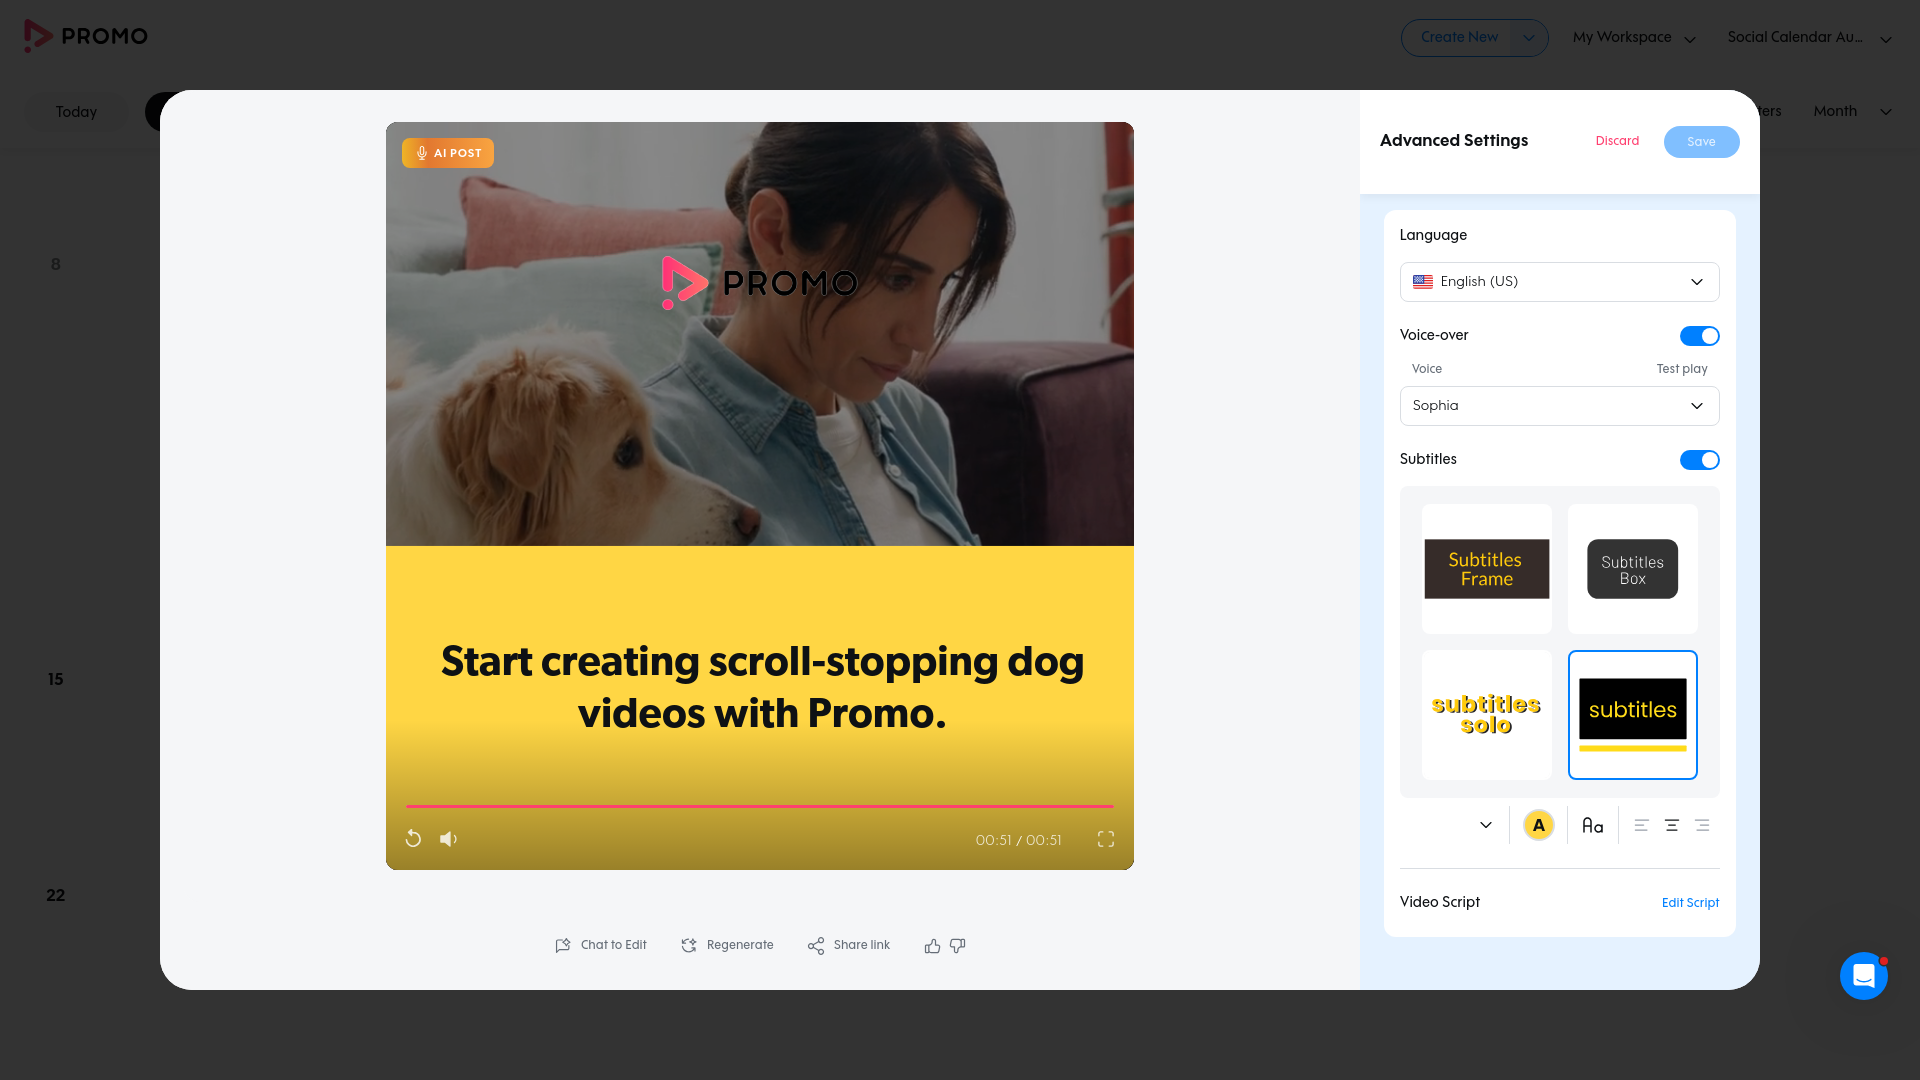The width and height of the screenshot is (1920, 1080).
Task: Save the advanced settings
Action: point(1701,142)
